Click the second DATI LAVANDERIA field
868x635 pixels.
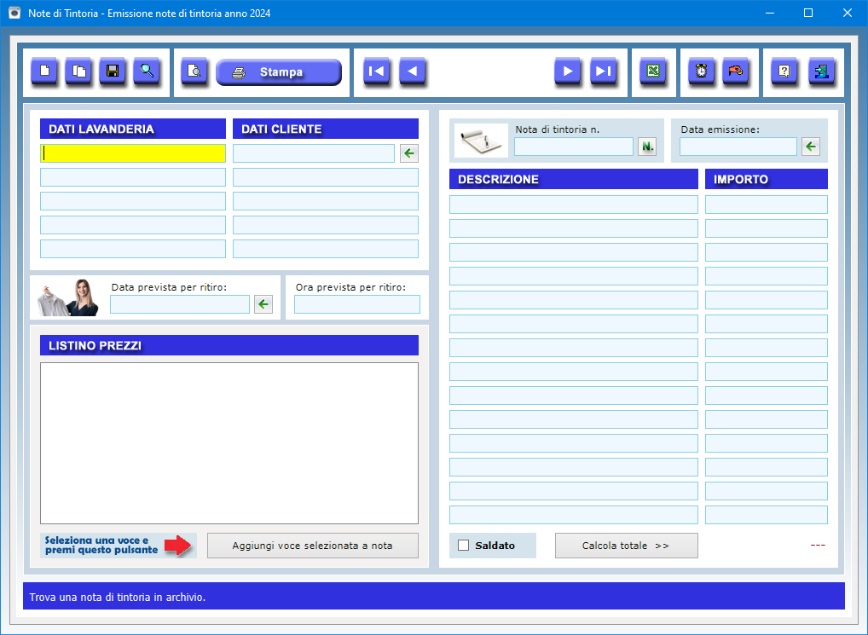tap(133, 177)
